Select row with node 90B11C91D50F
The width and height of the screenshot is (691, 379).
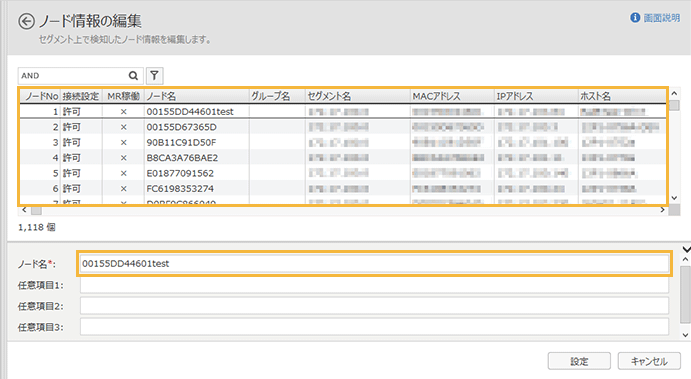tap(343, 142)
